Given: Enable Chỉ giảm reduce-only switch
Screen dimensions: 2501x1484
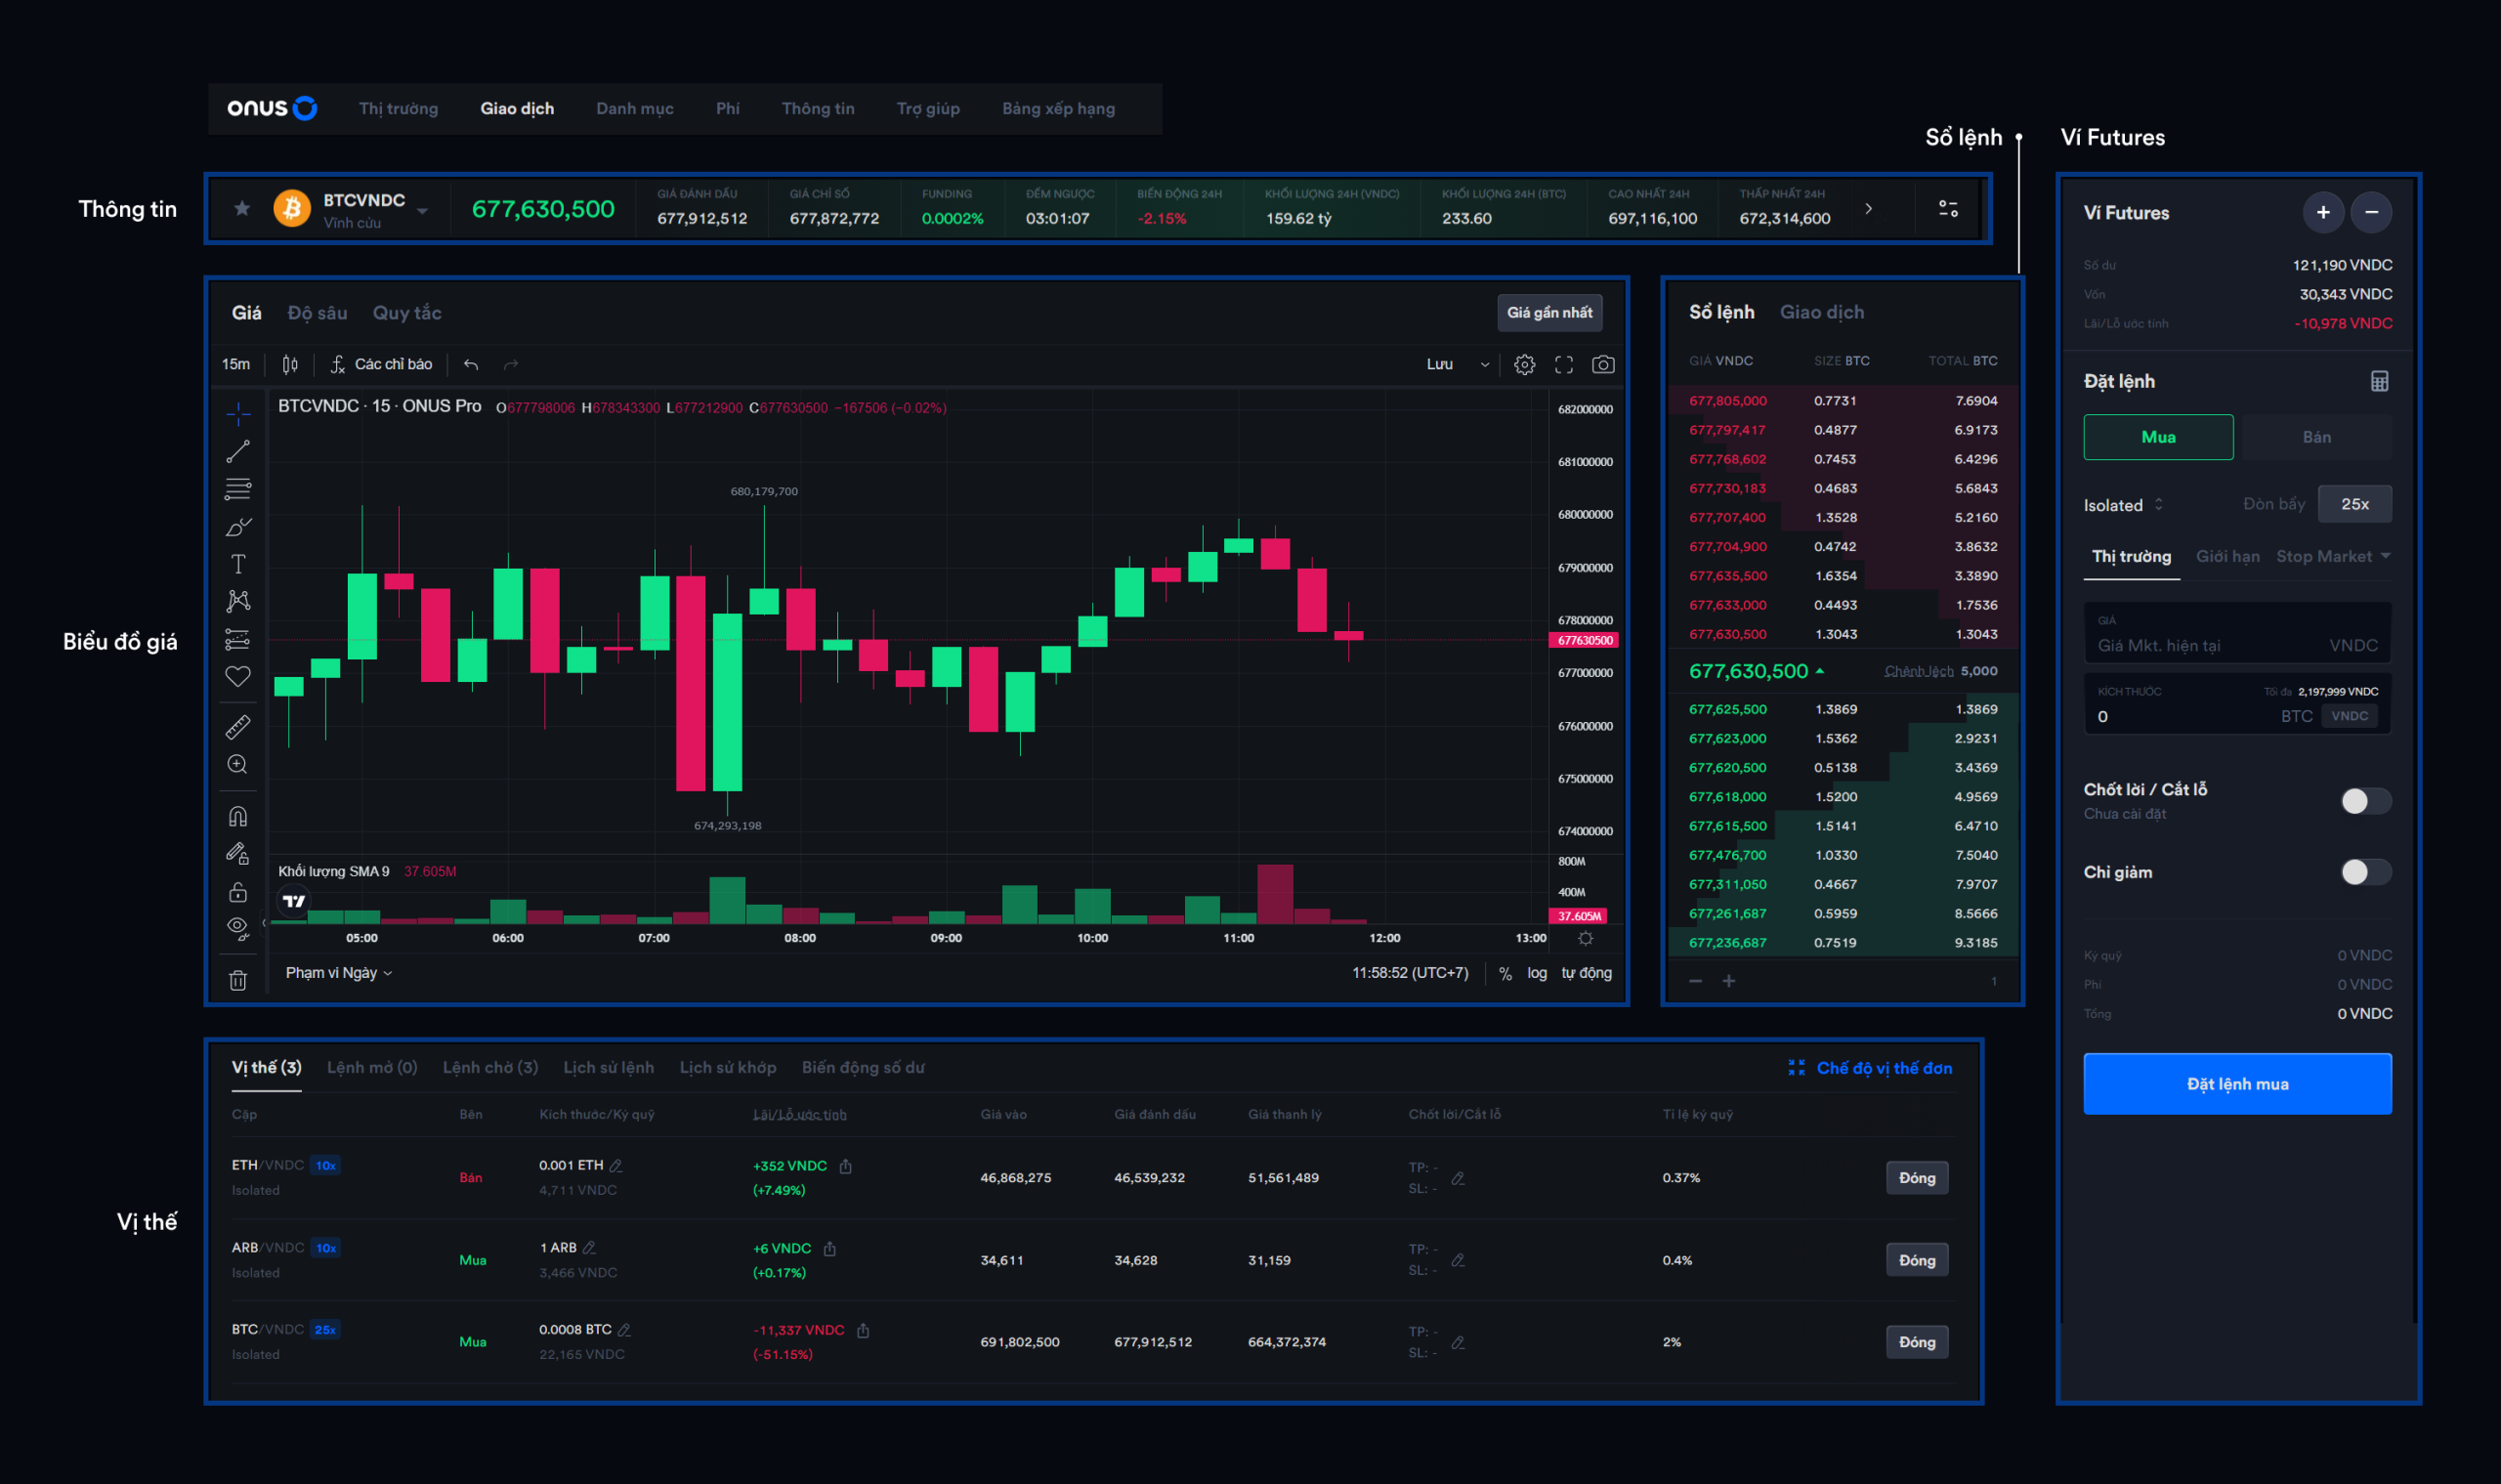Looking at the screenshot, I should (2366, 872).
